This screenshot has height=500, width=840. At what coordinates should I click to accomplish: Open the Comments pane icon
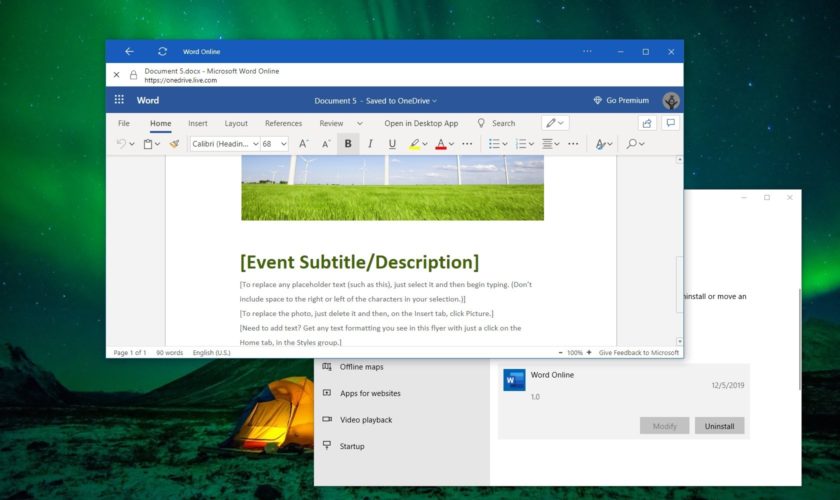coord(670,123)
